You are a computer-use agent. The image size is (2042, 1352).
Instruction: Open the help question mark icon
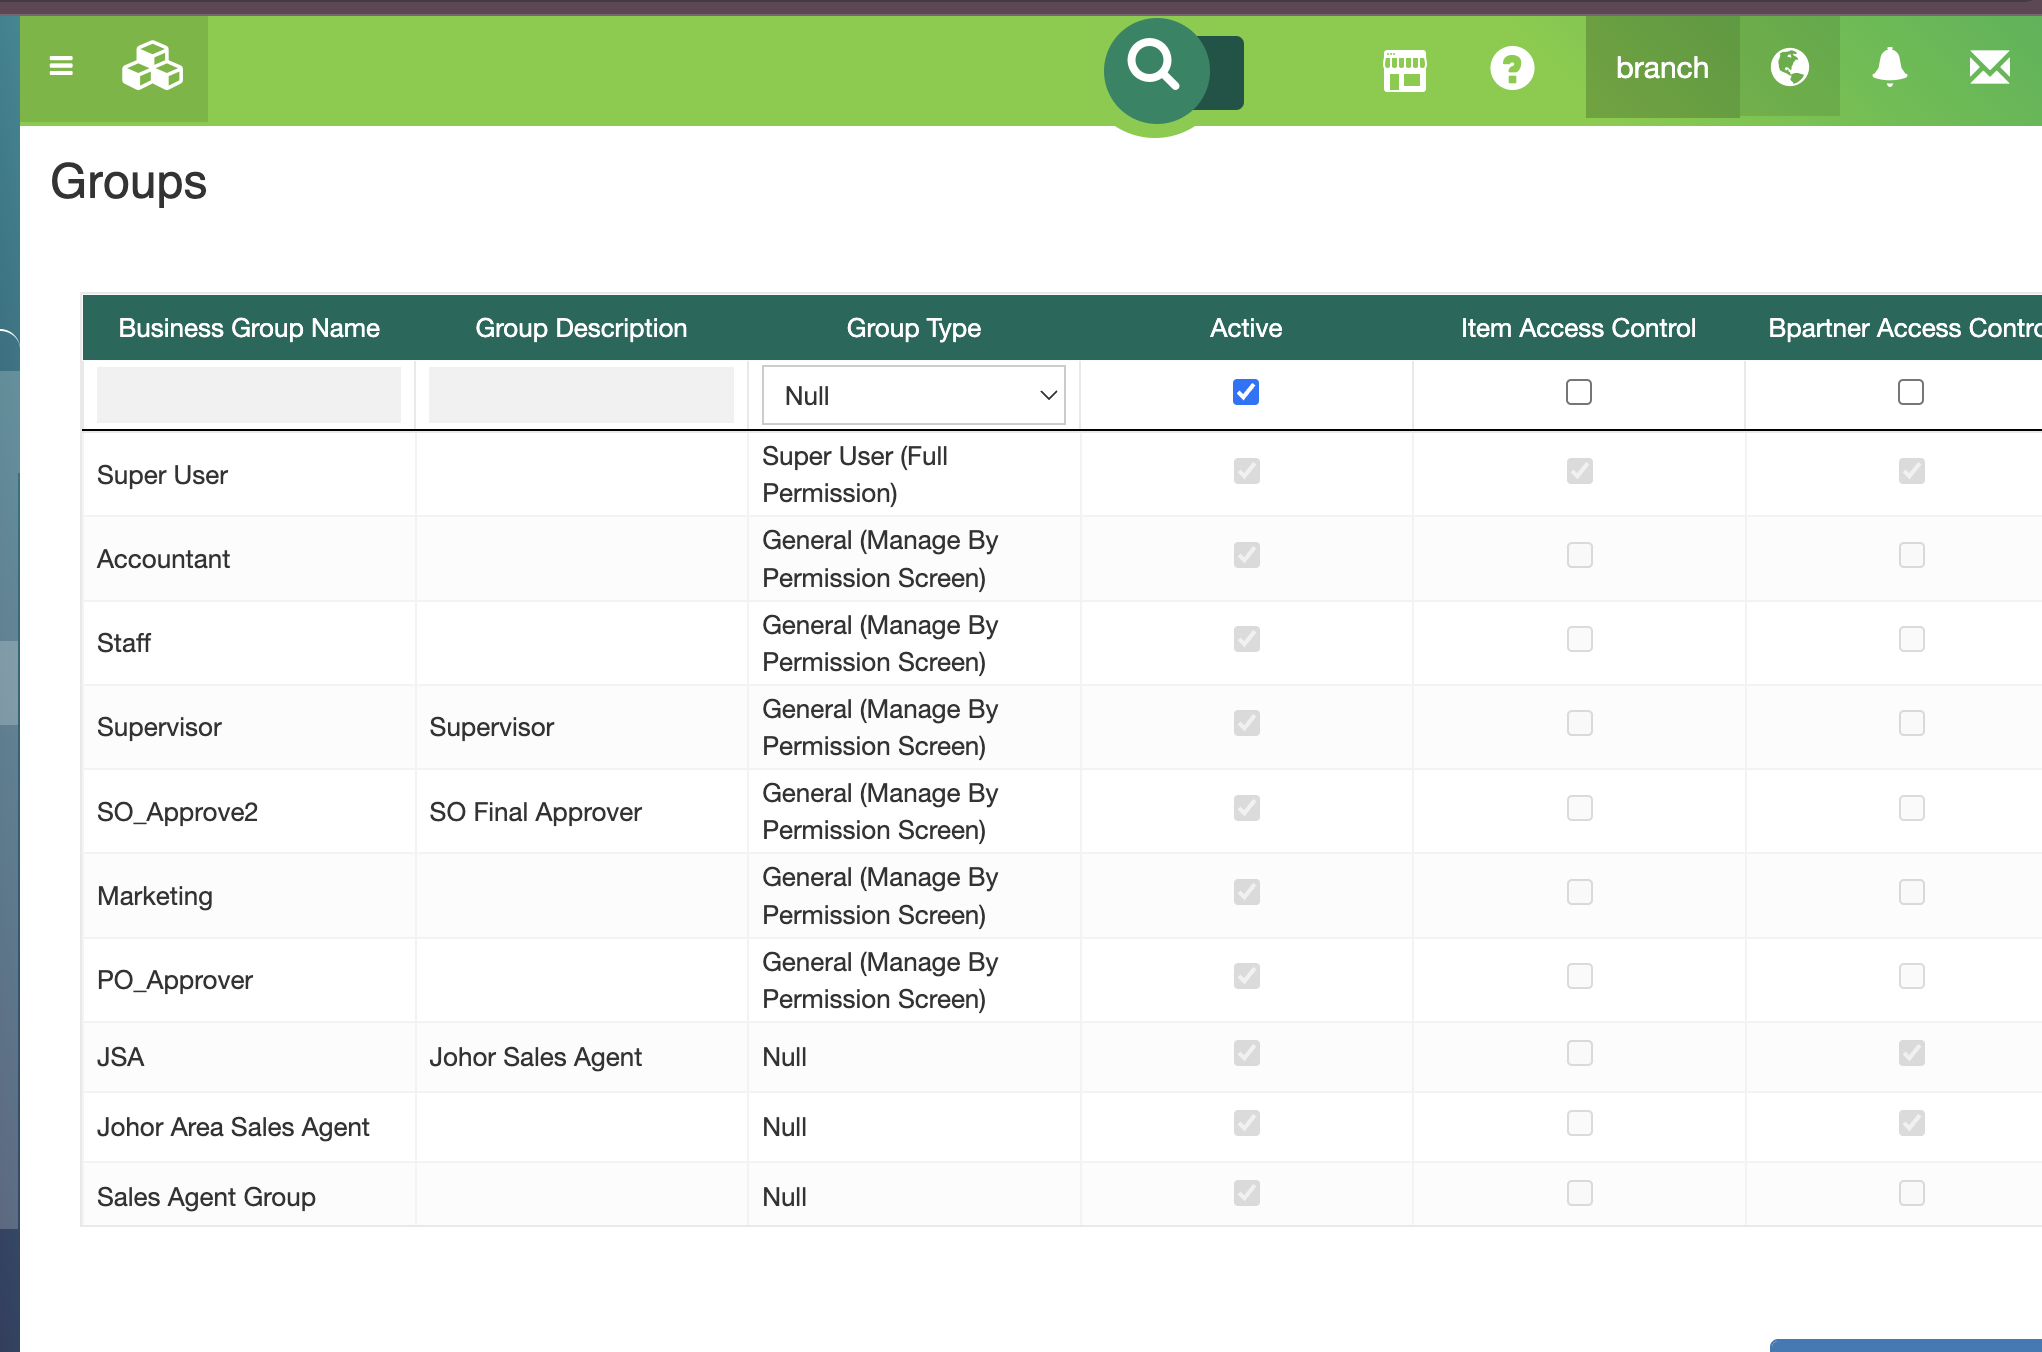(1511, 69)
